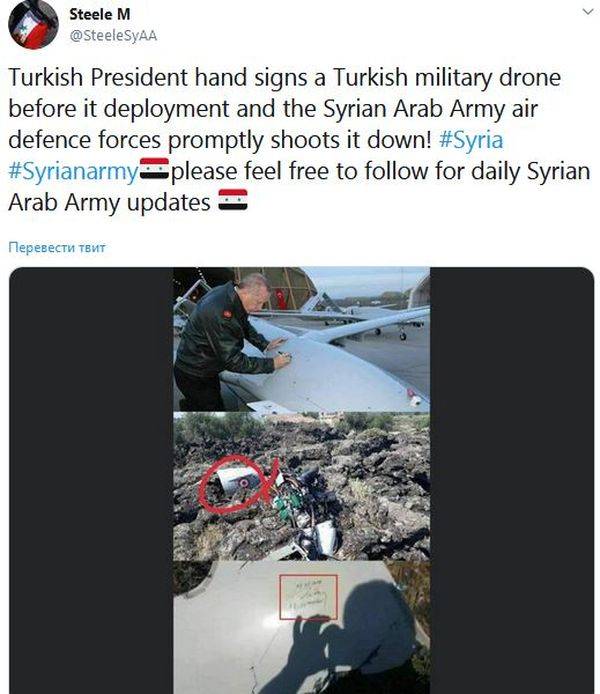Open the drone wreckage photo with red circle
The width and height of the screenshot is (600, 694).
[301, 486]
